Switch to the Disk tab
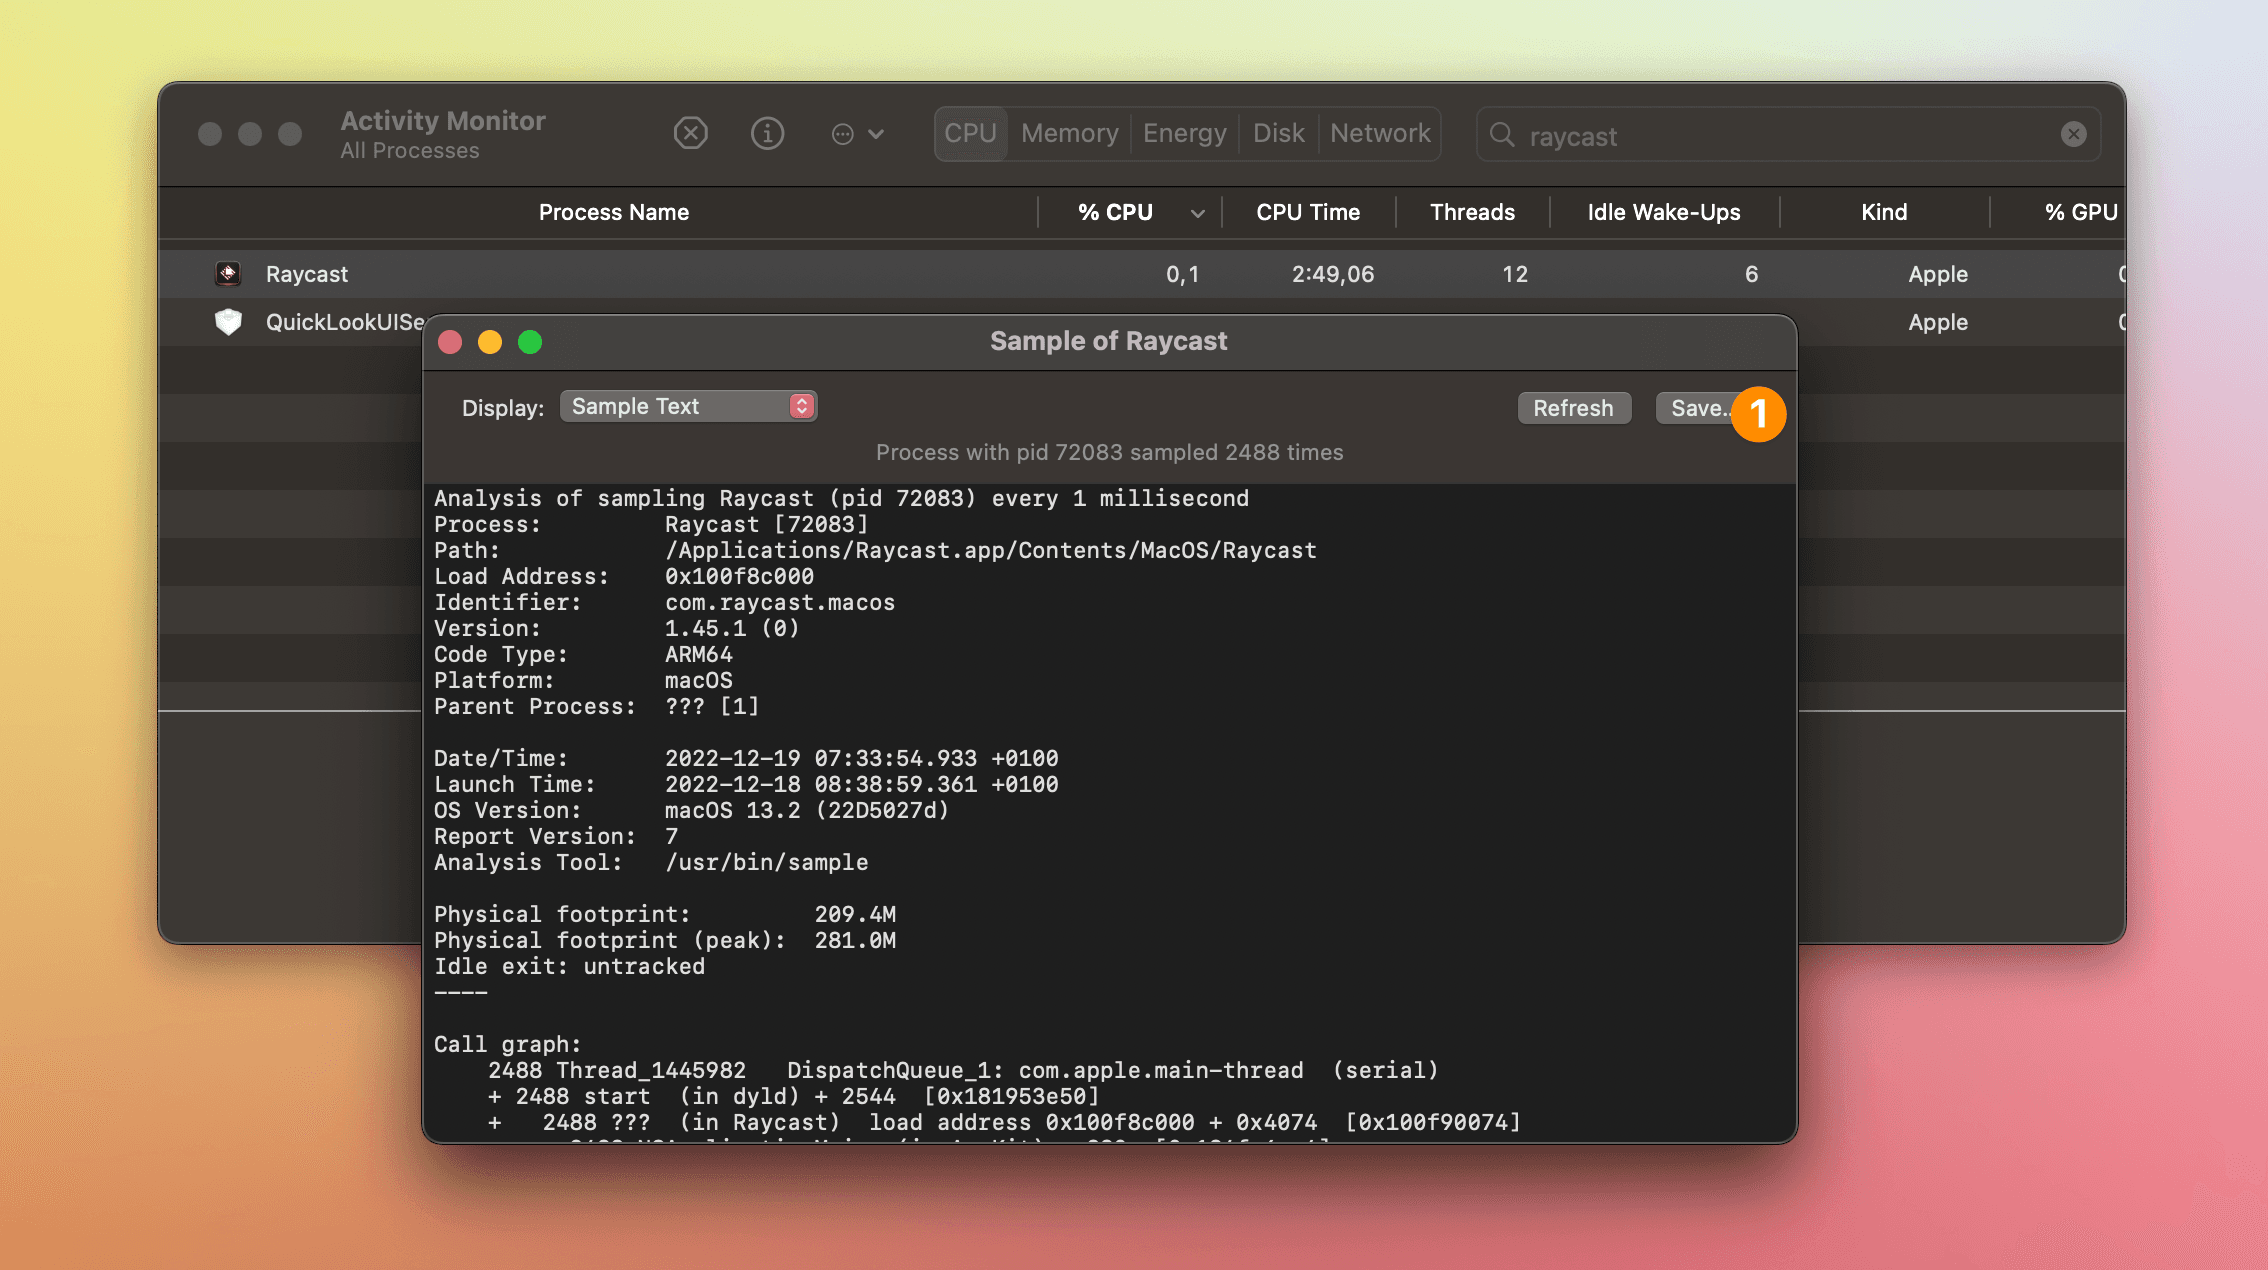 (1278, 133)
